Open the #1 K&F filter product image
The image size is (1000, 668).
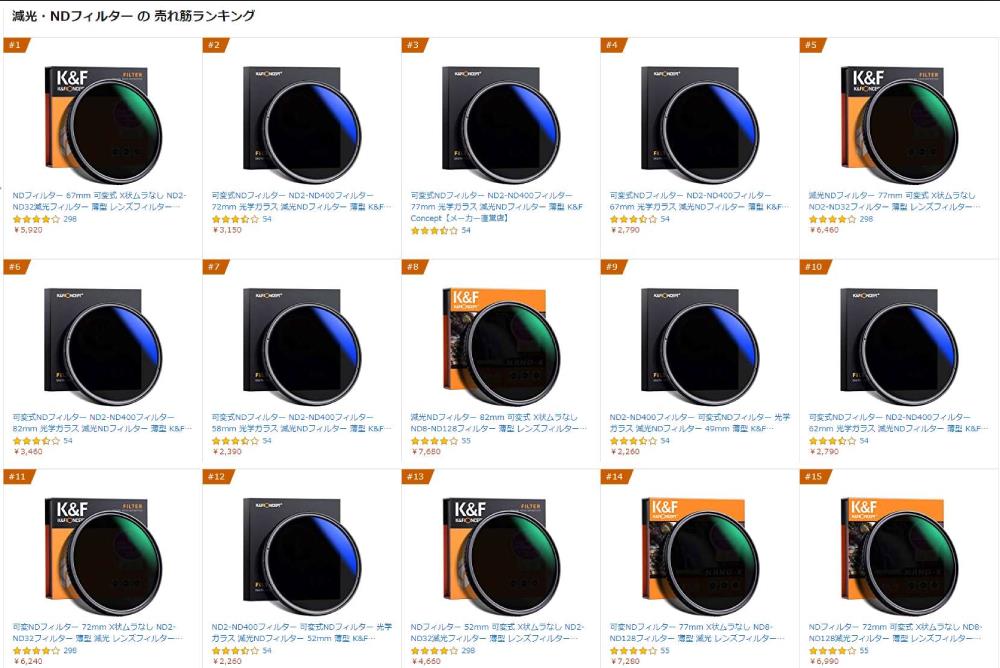point(98,120)
